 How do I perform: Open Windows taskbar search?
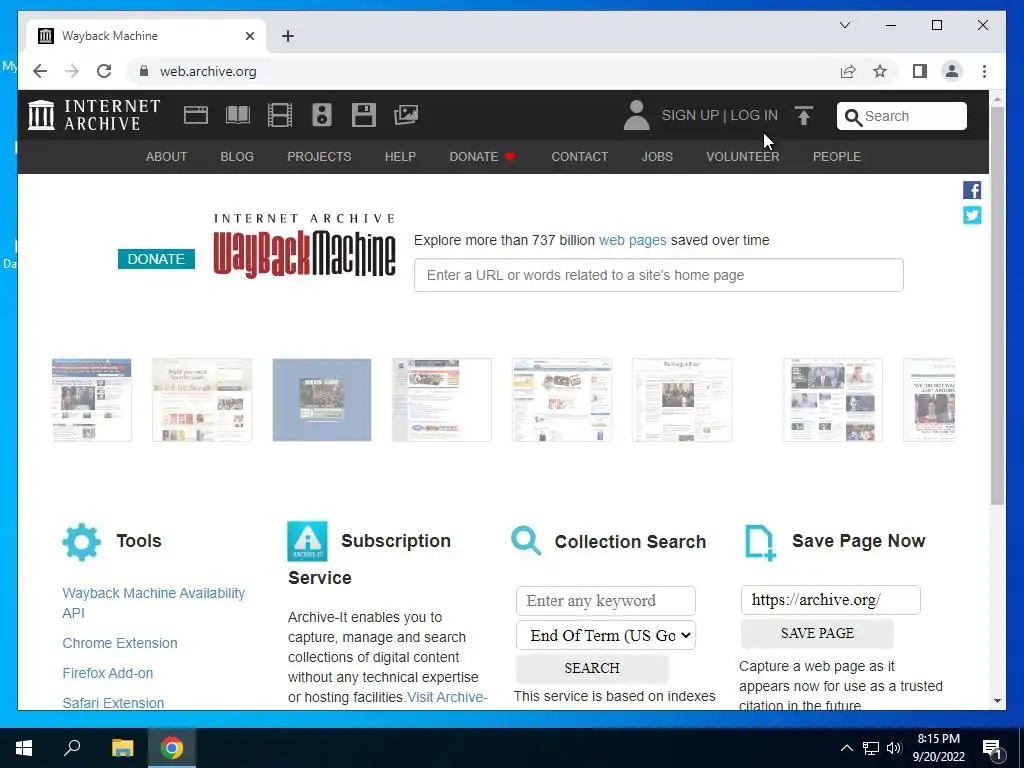coord(72,748)
